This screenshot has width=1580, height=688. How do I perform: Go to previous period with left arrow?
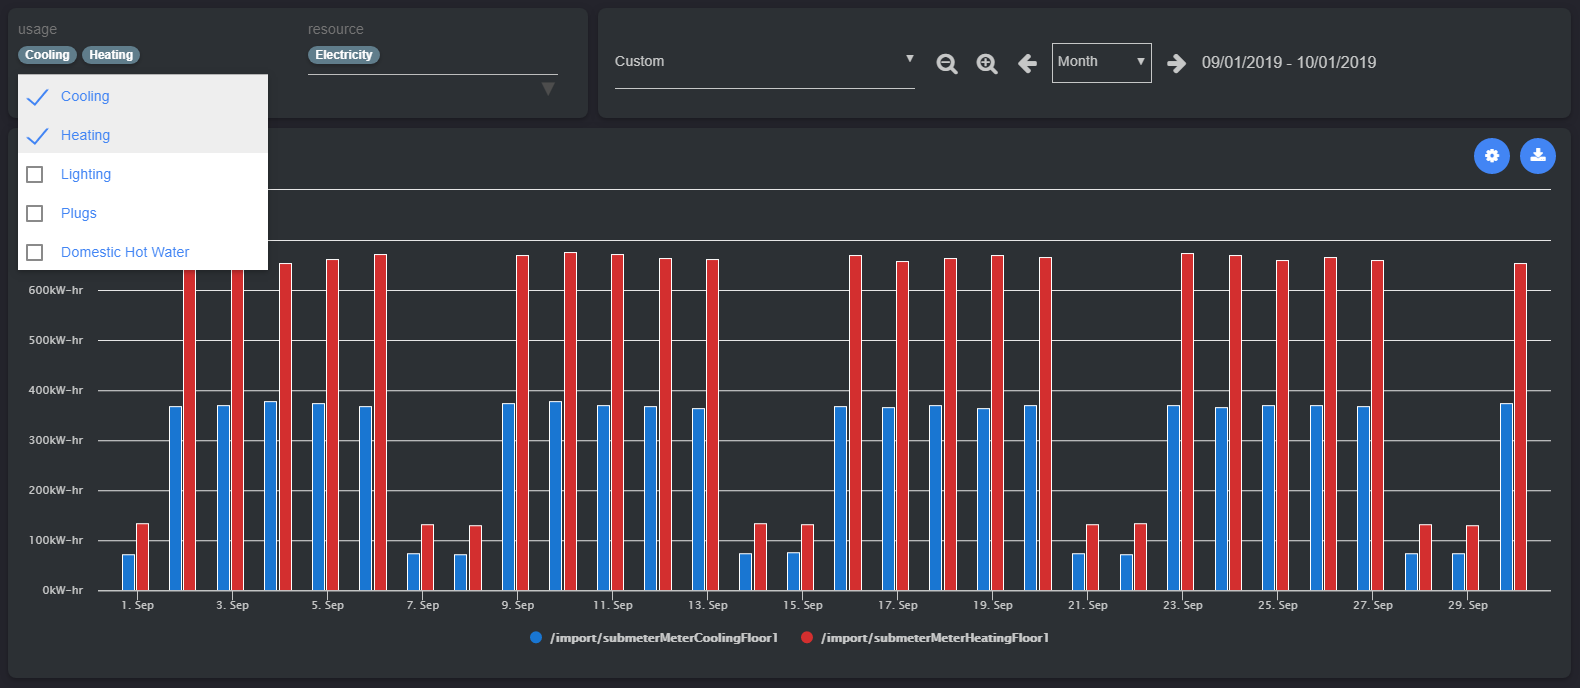1027,64
